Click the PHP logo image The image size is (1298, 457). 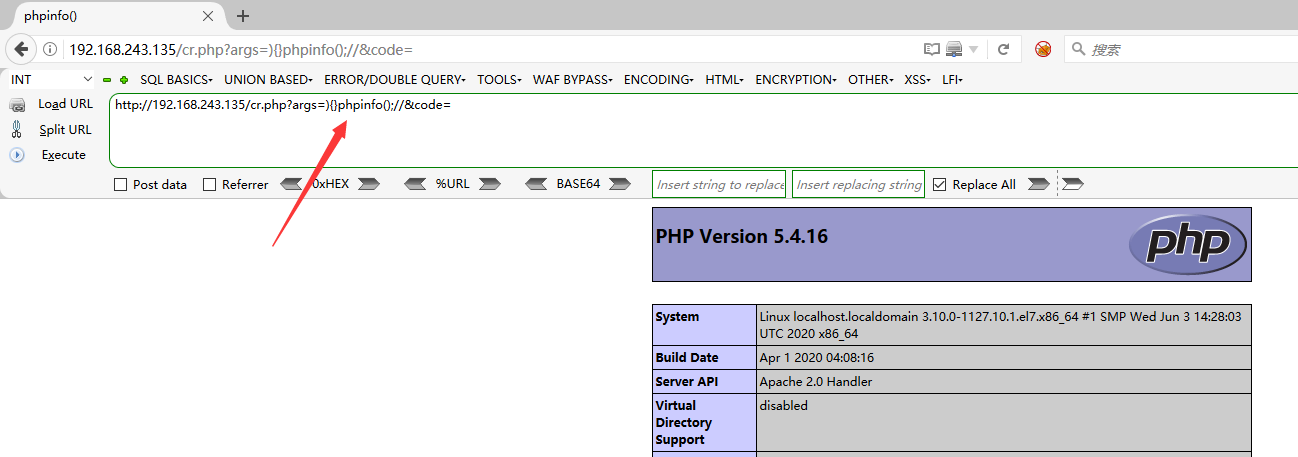coord(1187,244)
